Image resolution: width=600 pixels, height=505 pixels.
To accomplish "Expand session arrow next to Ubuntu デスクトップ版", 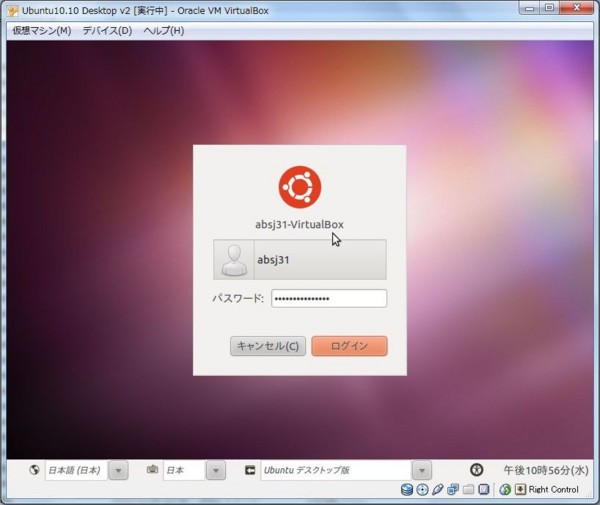I will pos(422,470).
